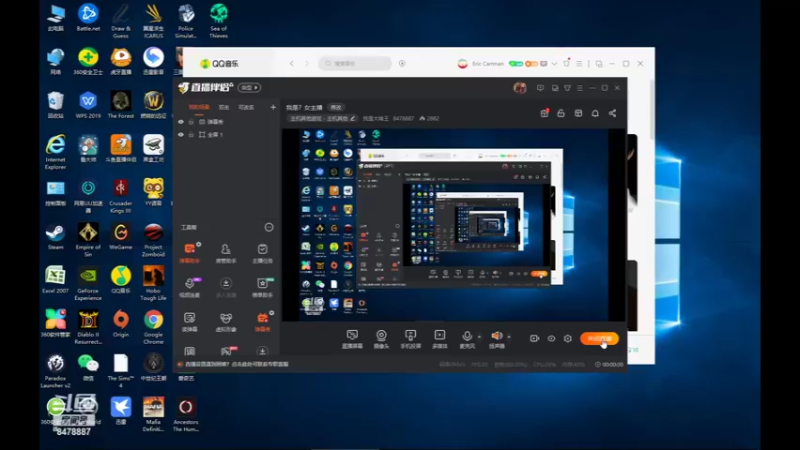
Task: Start recording with video camera icon
Action: [534, 338]
